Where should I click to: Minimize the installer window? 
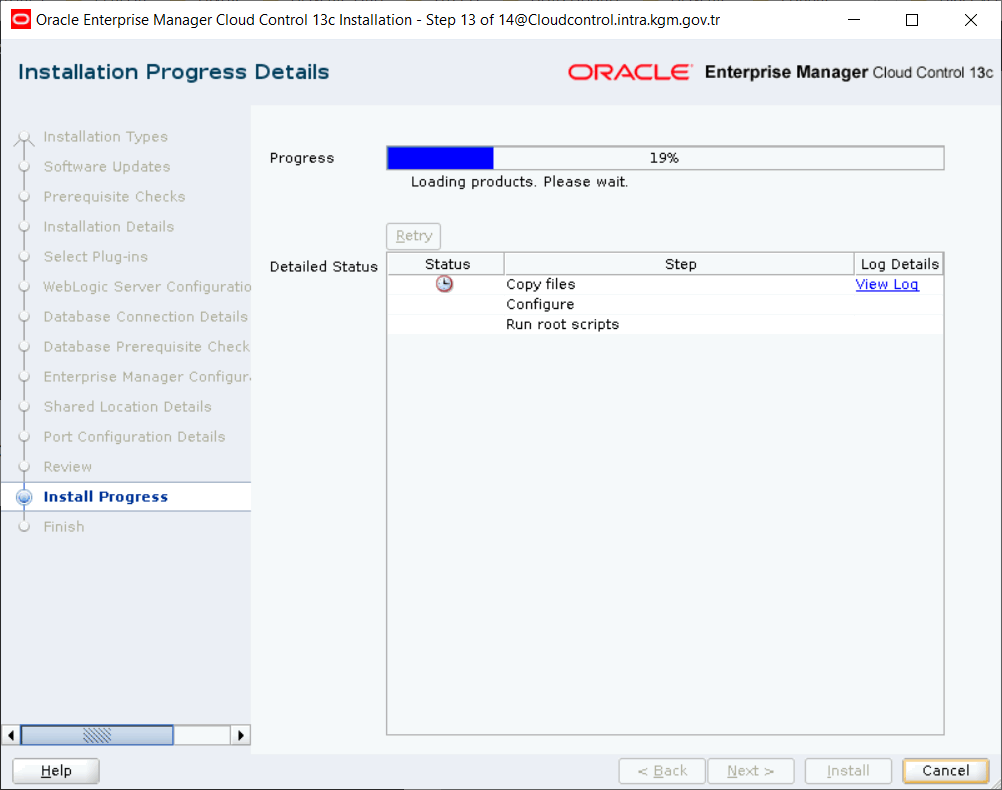coord(854,20)
